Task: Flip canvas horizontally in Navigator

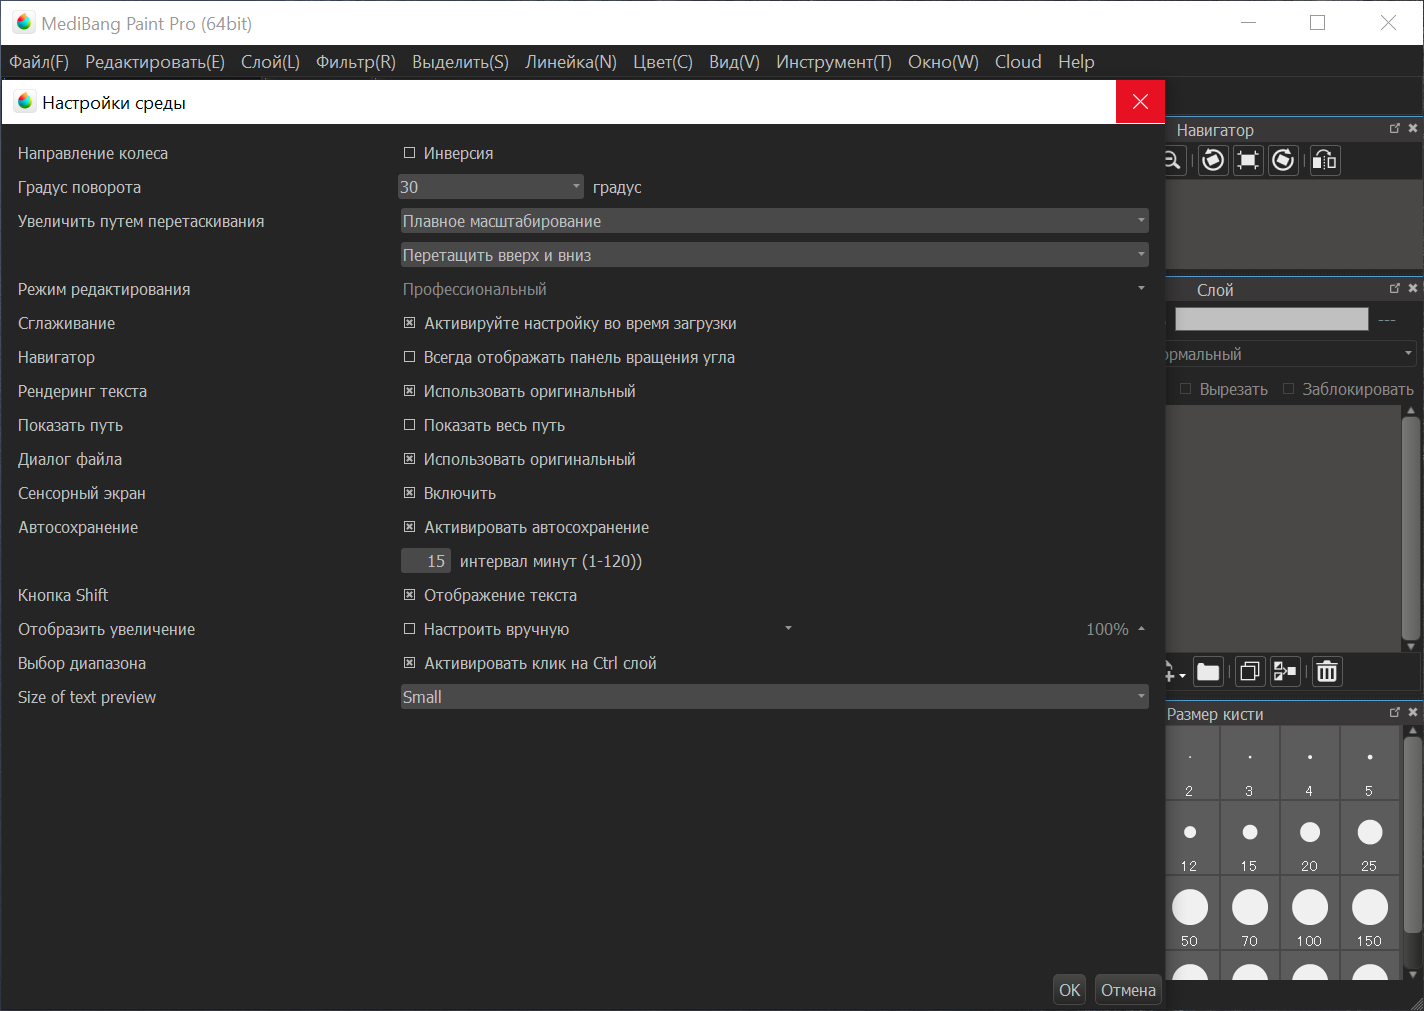Action: click(1324, 160)
